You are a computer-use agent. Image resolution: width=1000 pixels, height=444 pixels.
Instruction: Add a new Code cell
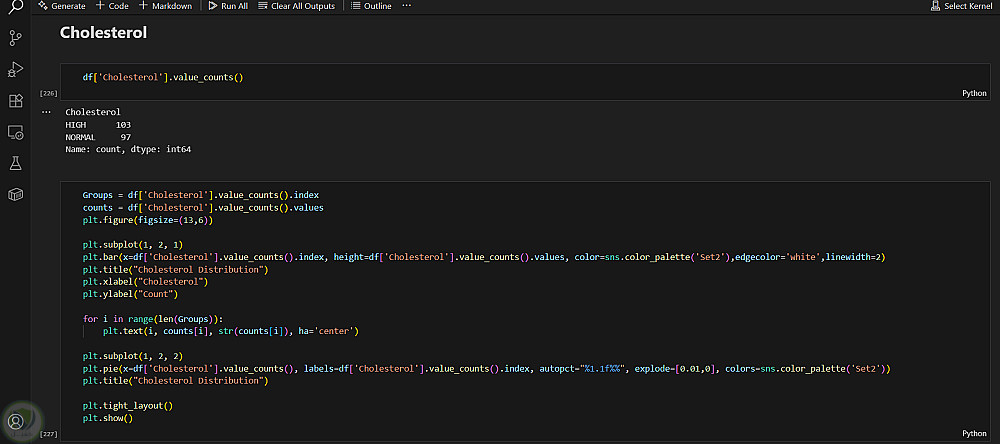(112, 6)
